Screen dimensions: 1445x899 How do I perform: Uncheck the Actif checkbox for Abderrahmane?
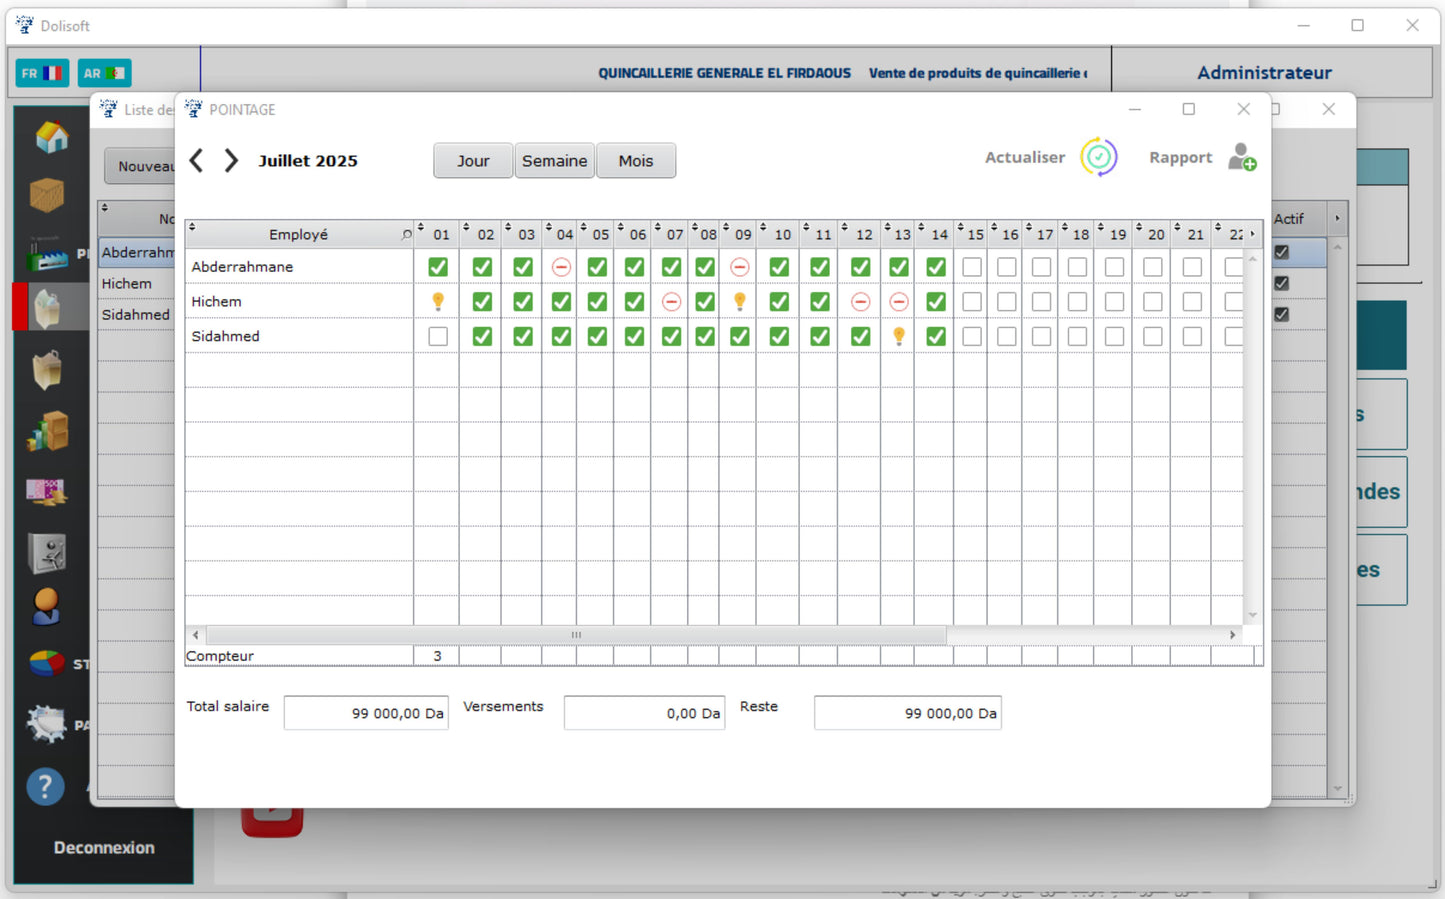coord(1281,252)
